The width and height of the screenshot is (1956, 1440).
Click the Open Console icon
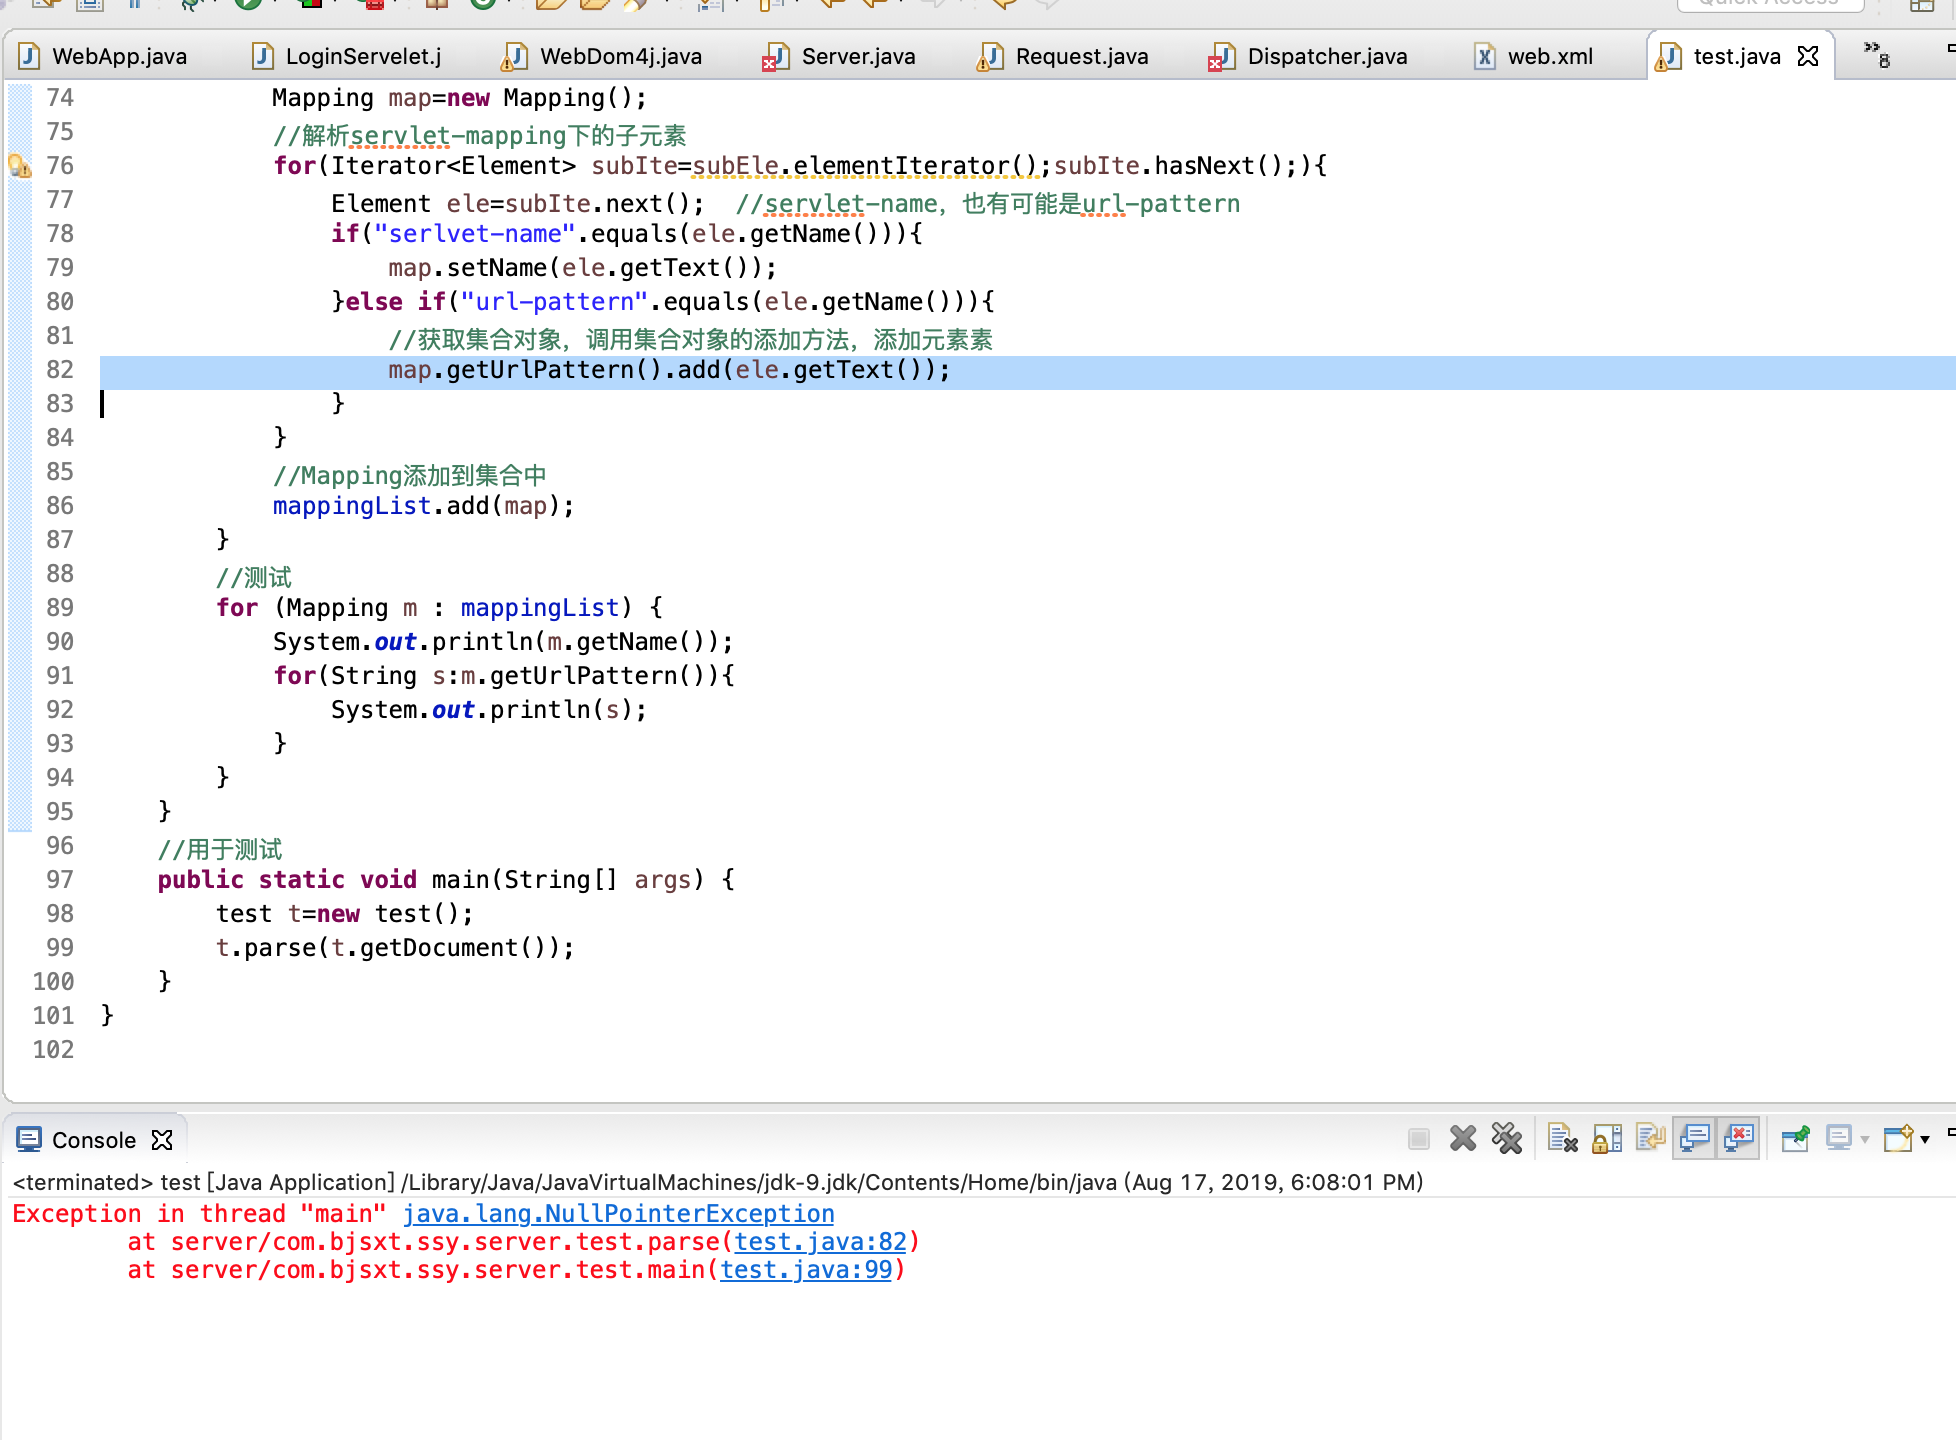[x=1898, y=1138]
